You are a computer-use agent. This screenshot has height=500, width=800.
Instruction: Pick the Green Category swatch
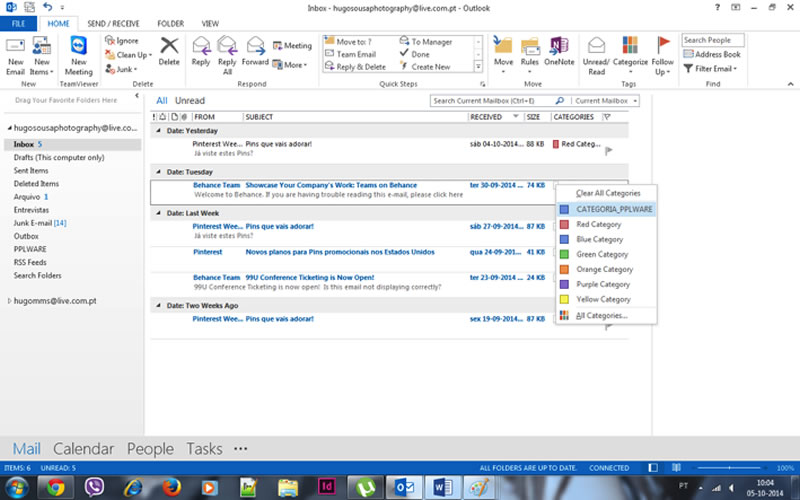coord(564,254)
